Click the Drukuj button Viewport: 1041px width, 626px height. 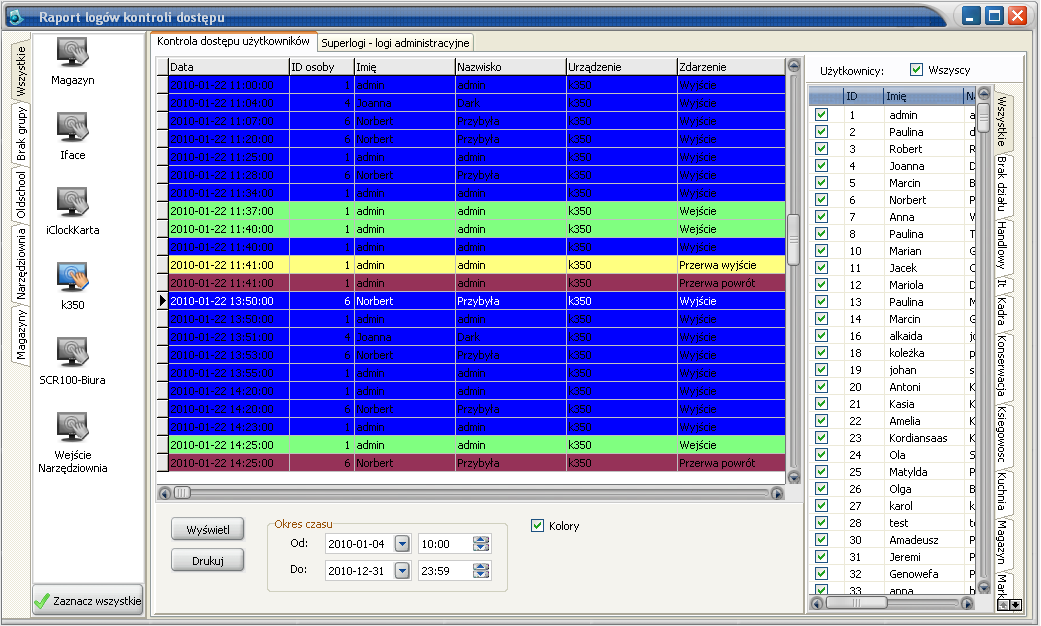pos(208,560)
